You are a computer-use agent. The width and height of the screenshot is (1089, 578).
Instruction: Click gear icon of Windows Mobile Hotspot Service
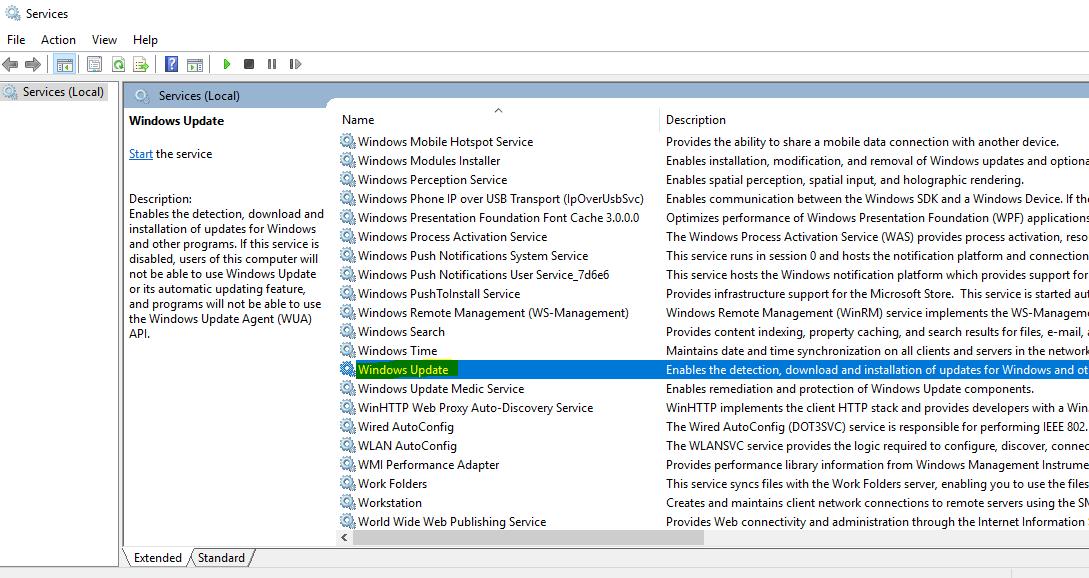pyautogui.click(x=347, y=141)
